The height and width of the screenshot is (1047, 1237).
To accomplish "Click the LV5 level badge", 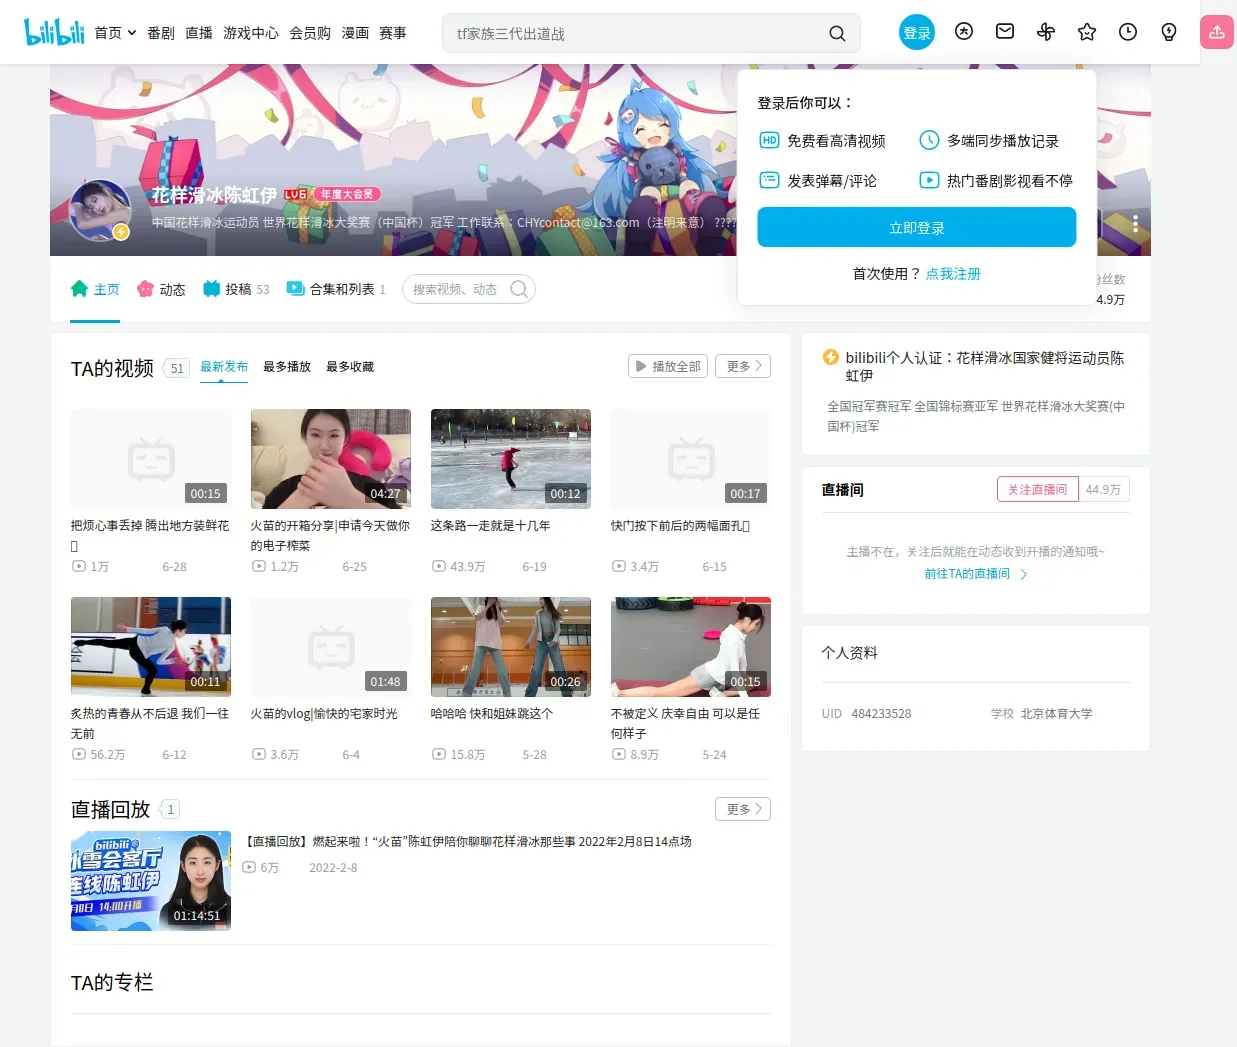I will tap(296, 194).
